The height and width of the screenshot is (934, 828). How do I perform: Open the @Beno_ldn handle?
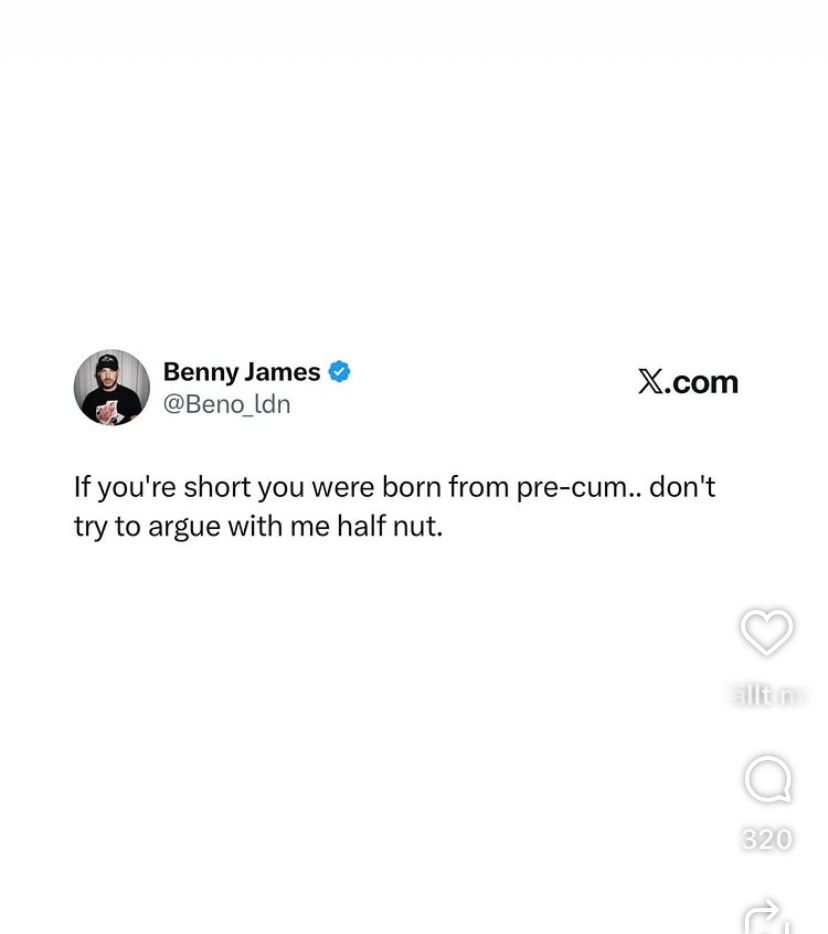[x=227, y=404]
